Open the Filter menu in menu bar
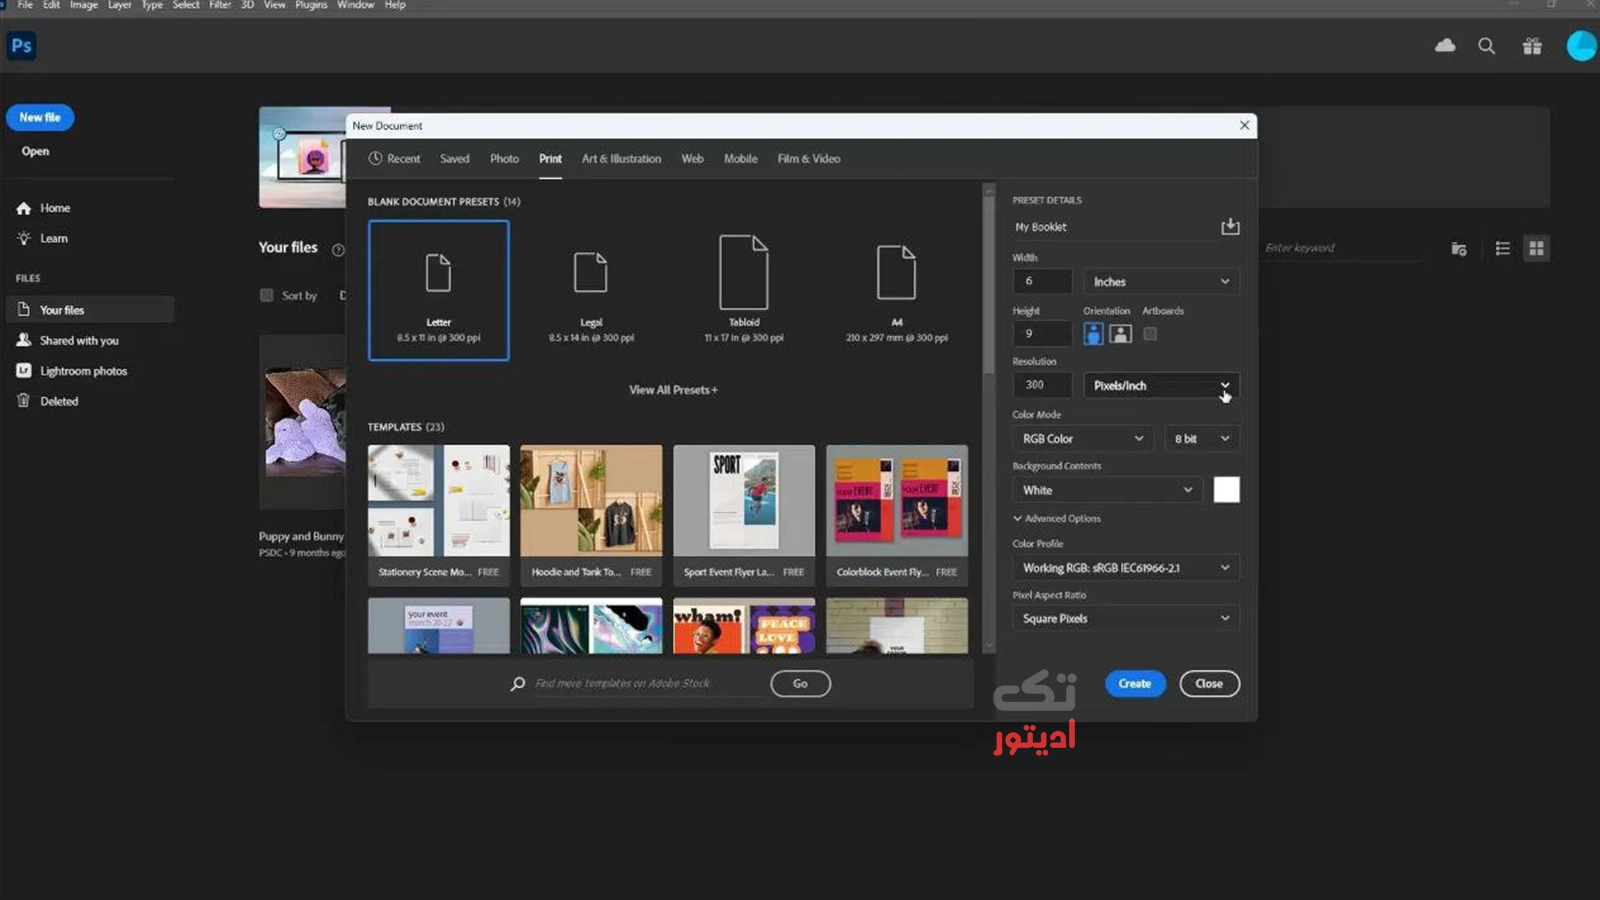 (x=220, y=5)
